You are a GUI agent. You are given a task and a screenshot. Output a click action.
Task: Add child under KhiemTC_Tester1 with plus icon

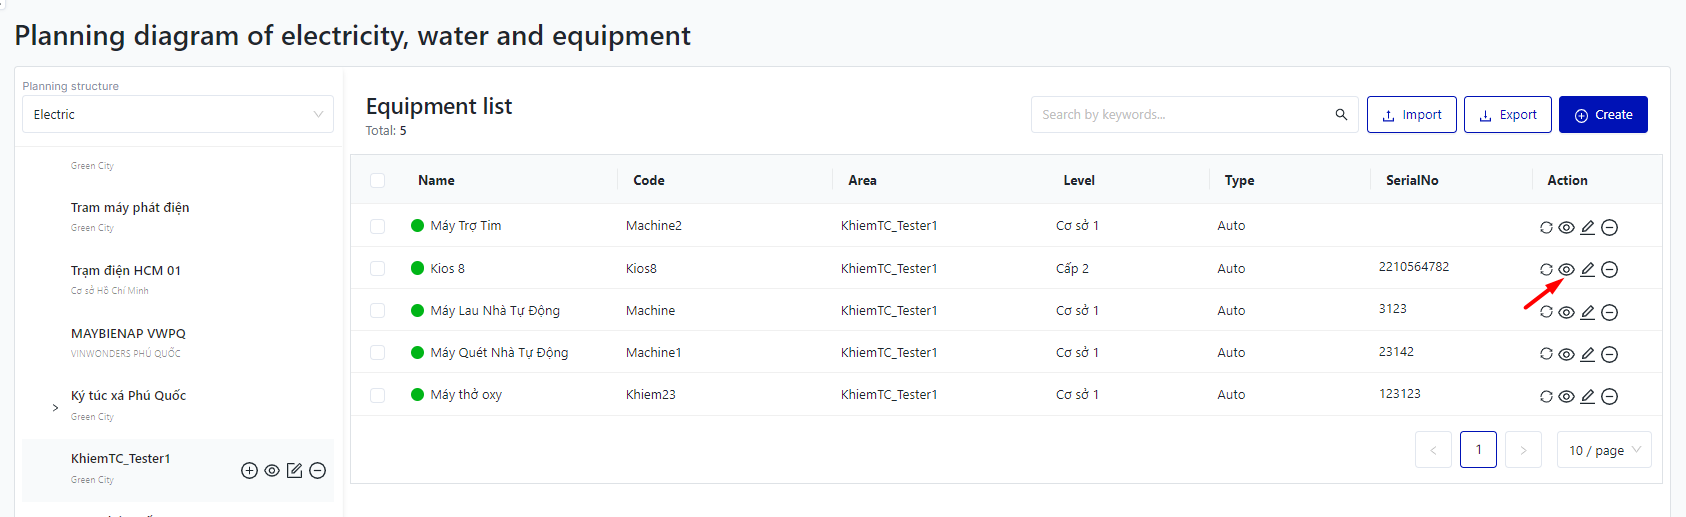[250, 470]
